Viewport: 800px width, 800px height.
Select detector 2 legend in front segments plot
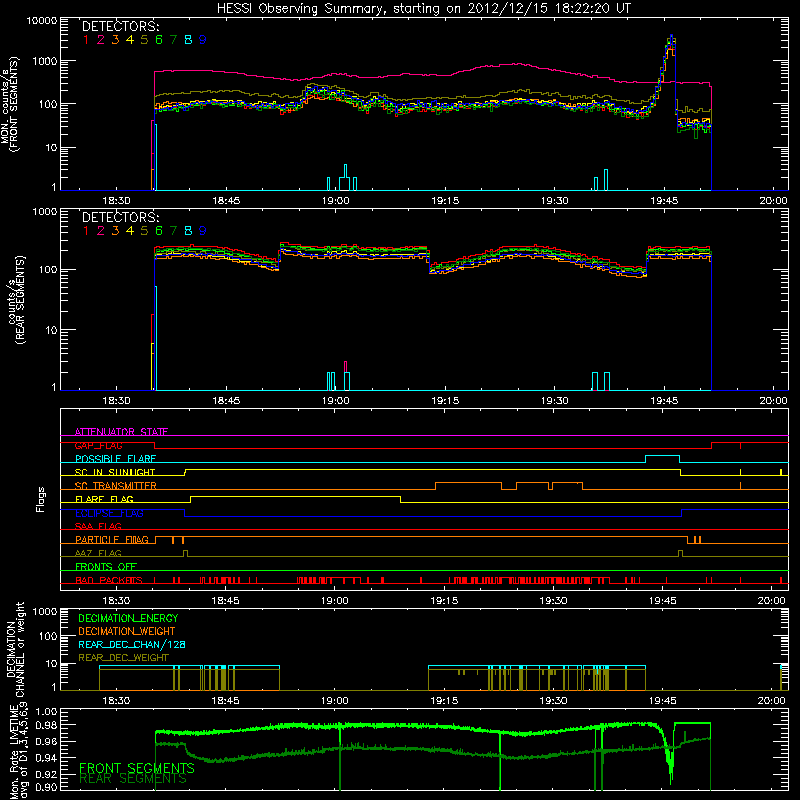pyautogui.click(x=101, y=39)
